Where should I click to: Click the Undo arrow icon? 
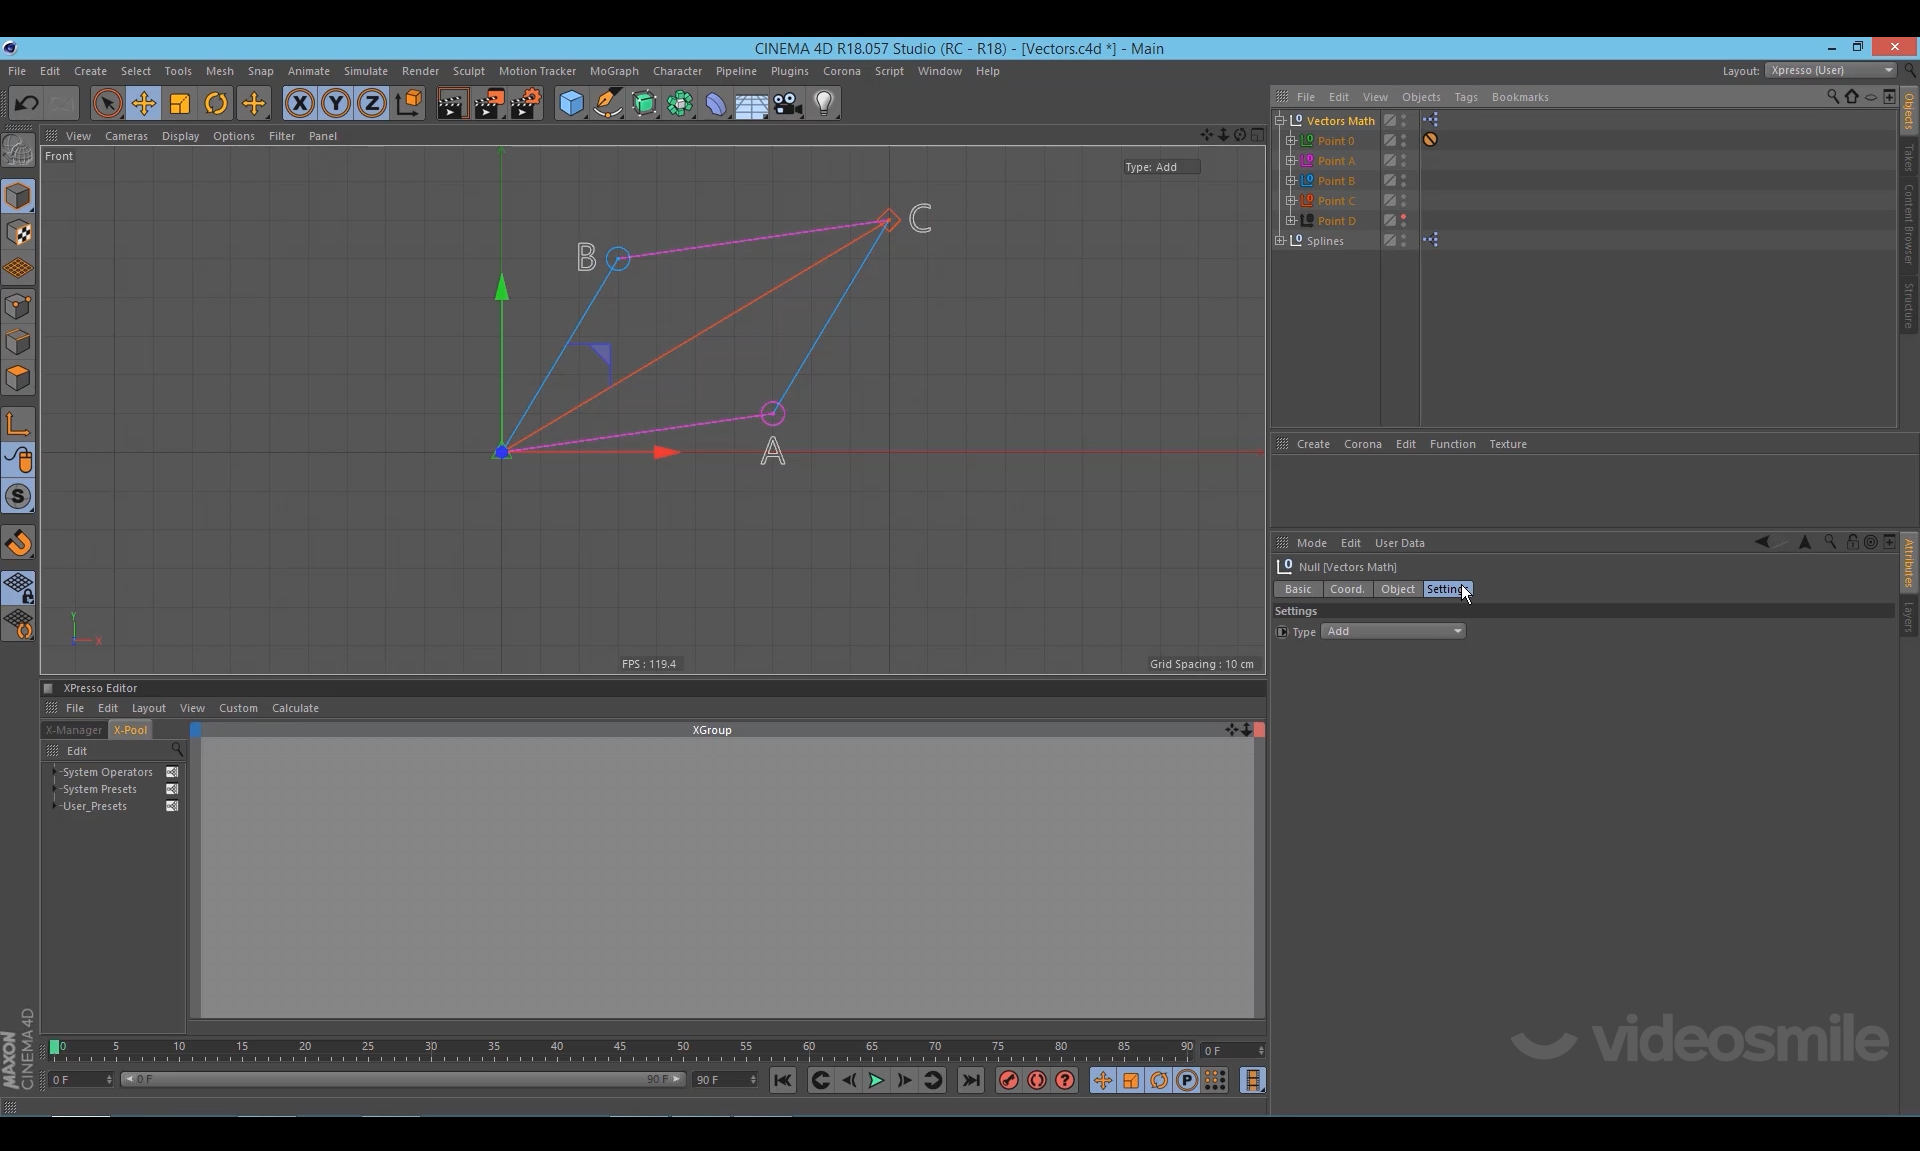pos(27,104)
